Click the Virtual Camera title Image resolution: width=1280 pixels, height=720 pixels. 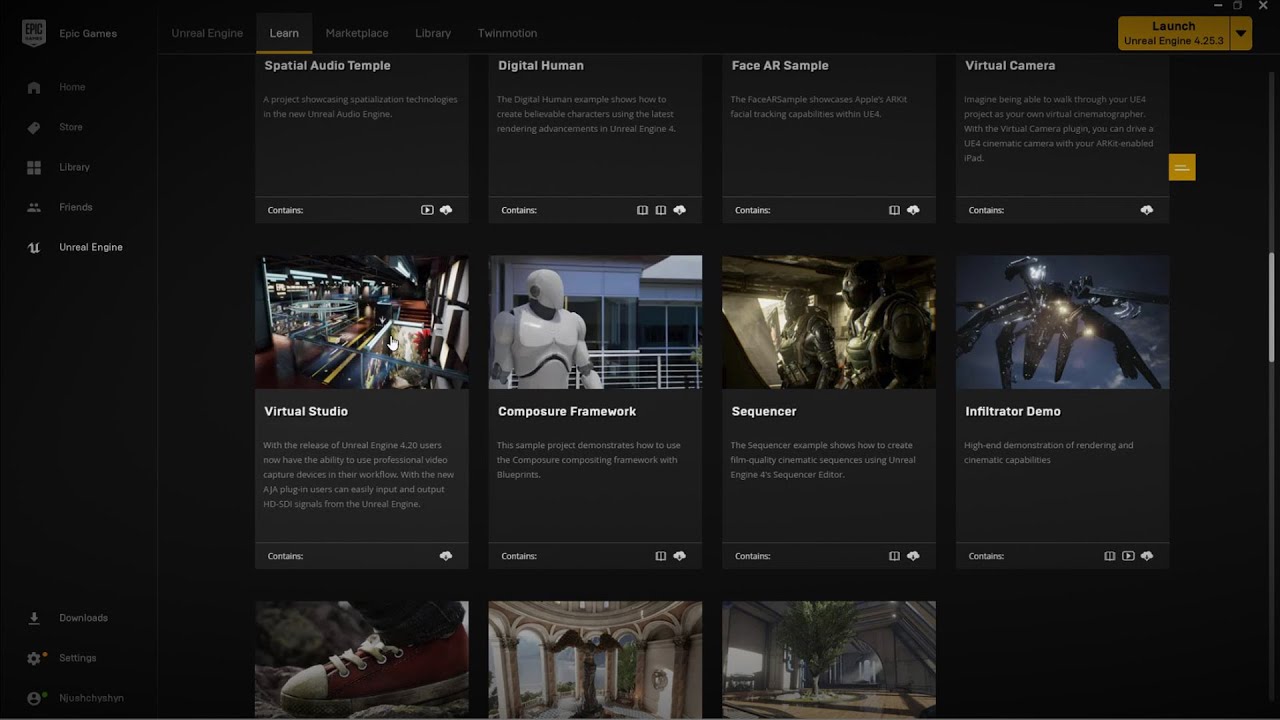(1010, 65)
